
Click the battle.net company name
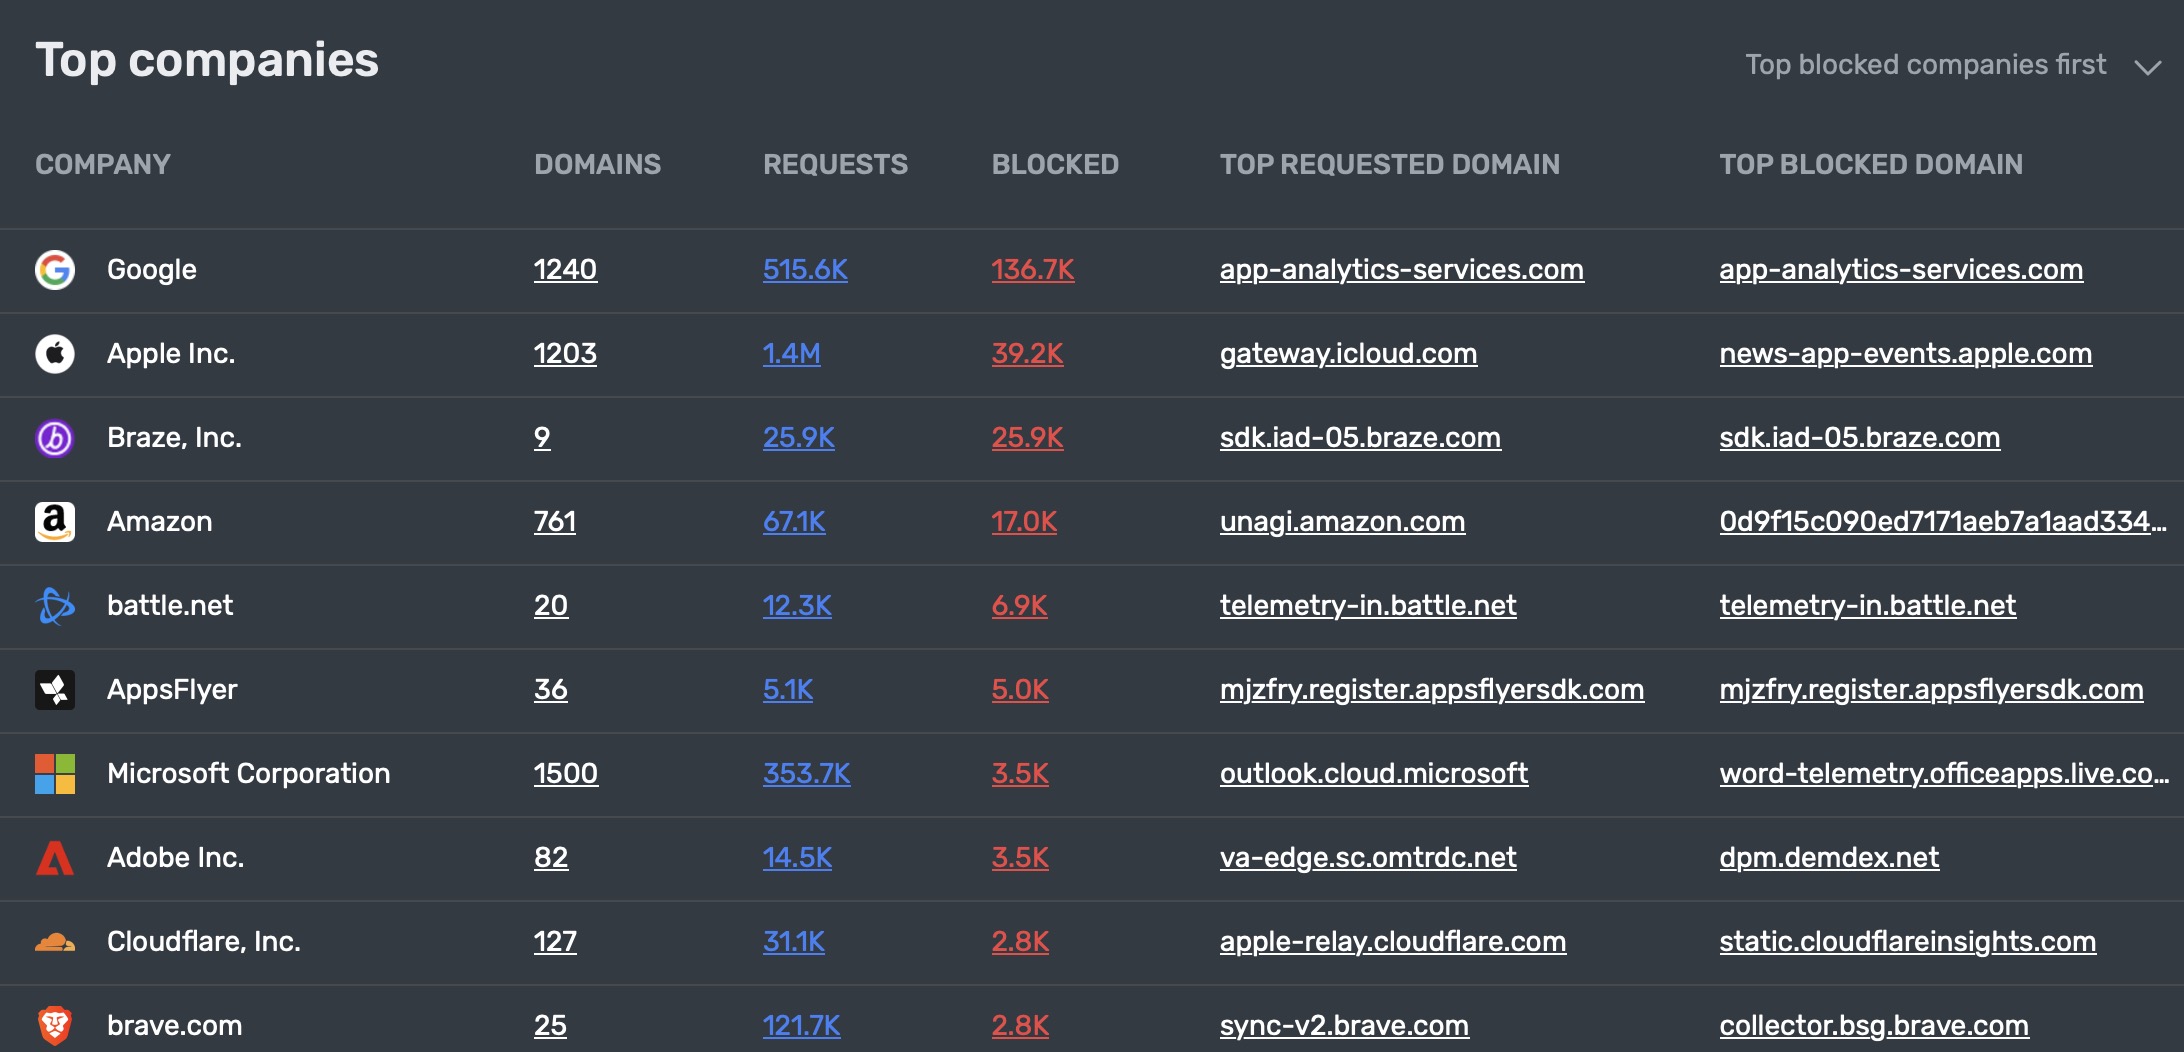point(170,606)
